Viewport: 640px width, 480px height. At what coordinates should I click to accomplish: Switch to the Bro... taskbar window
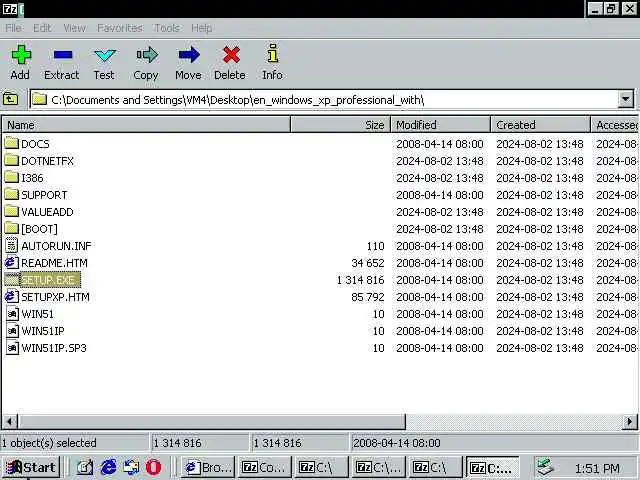pyautogui.click(x=208, y=467)
